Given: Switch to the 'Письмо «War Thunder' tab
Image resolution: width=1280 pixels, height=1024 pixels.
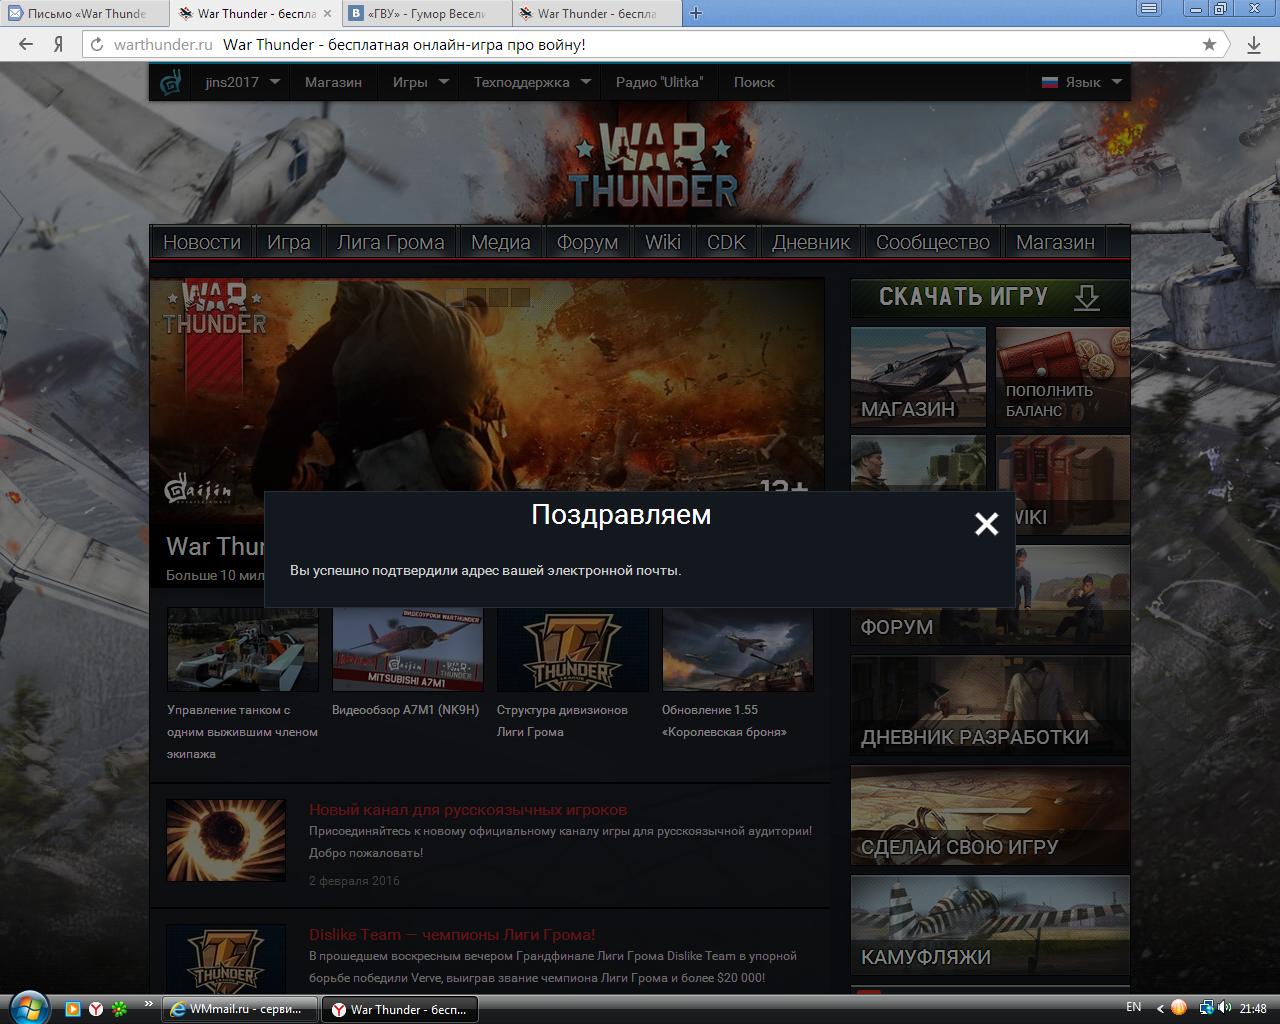Looking at the screenshot, I should [85, 13].
